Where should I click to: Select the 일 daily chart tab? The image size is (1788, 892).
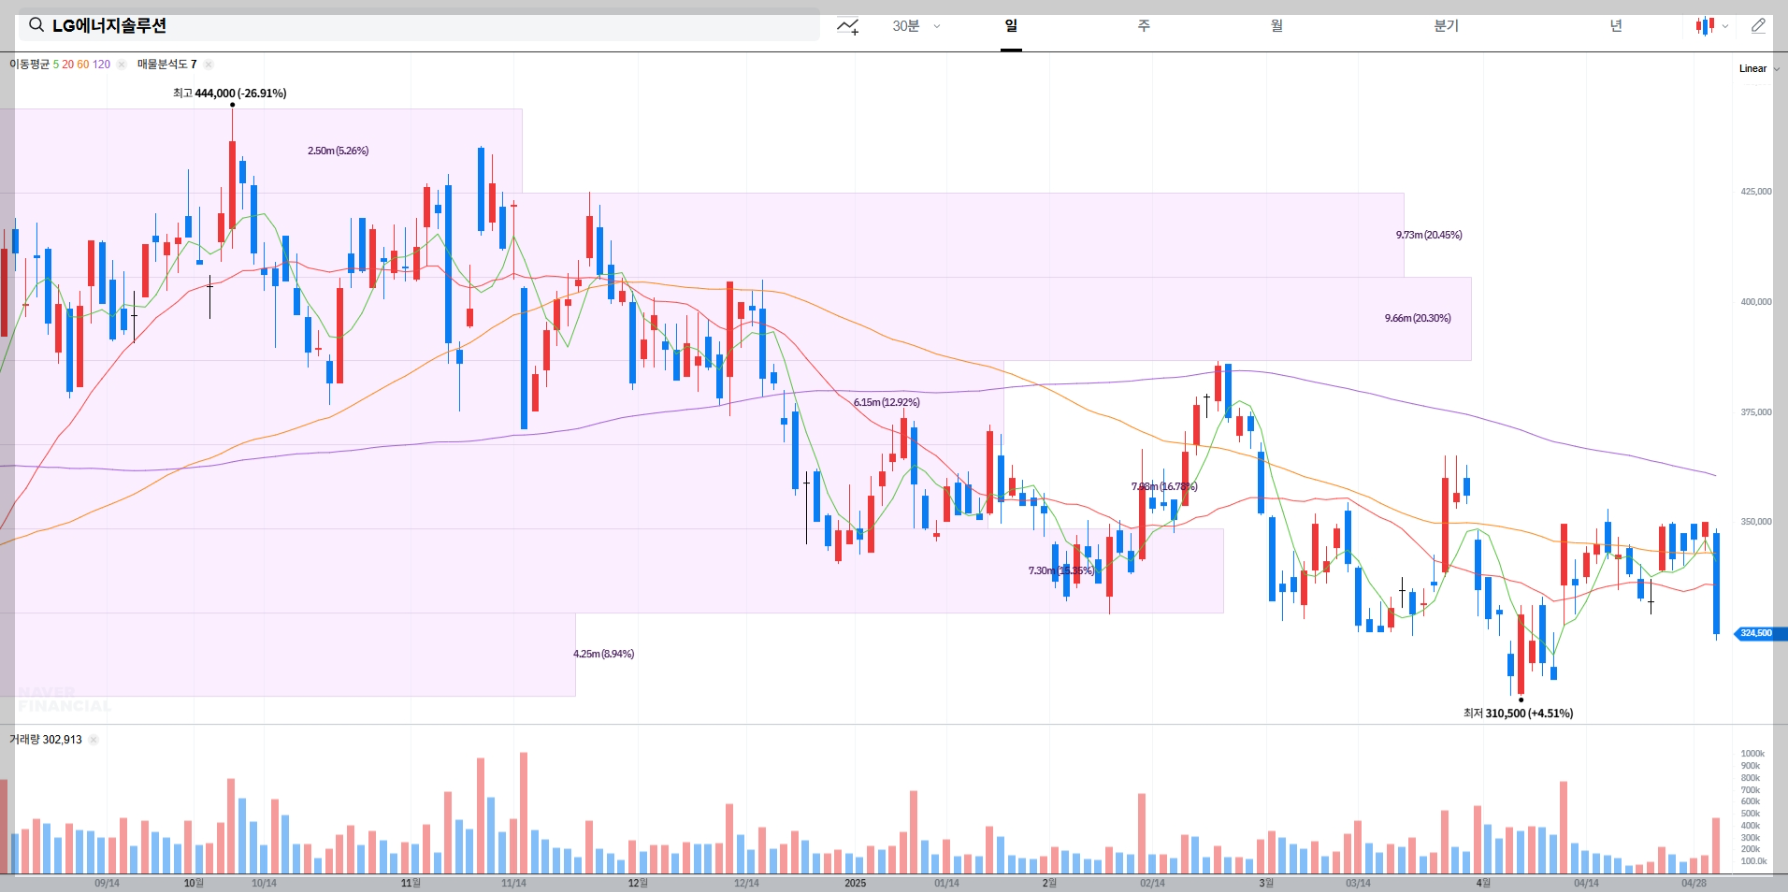[x=1011, y=26]
